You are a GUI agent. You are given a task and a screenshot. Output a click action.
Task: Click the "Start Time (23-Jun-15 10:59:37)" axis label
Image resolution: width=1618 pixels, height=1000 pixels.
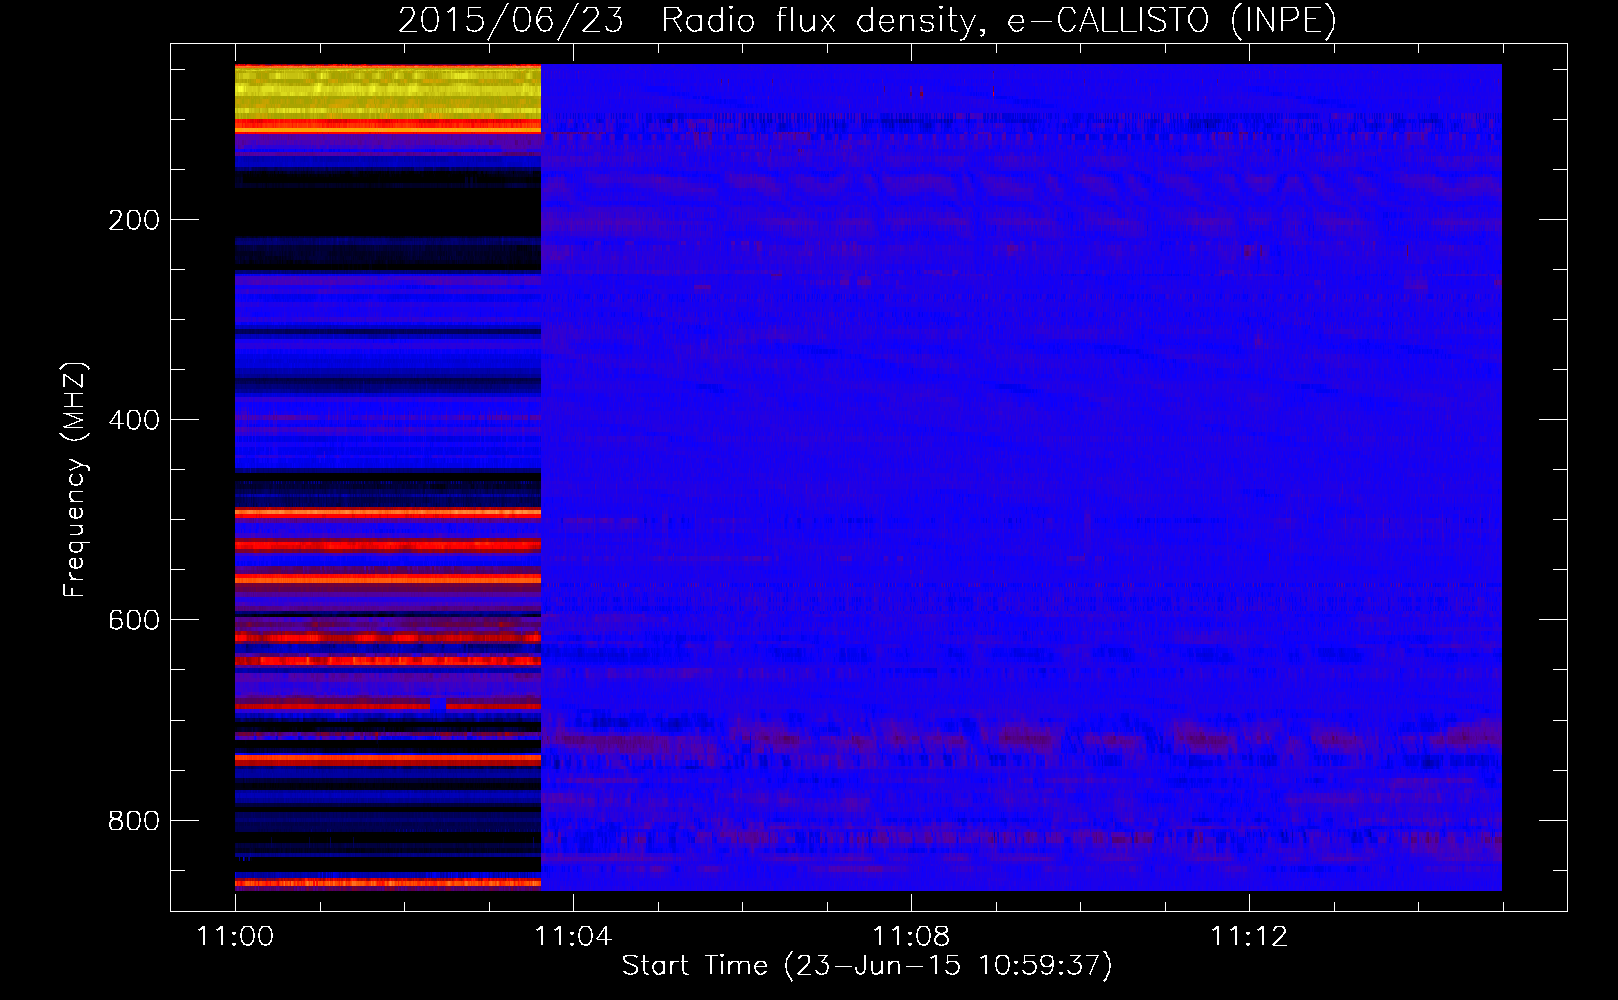pos(867,966)
